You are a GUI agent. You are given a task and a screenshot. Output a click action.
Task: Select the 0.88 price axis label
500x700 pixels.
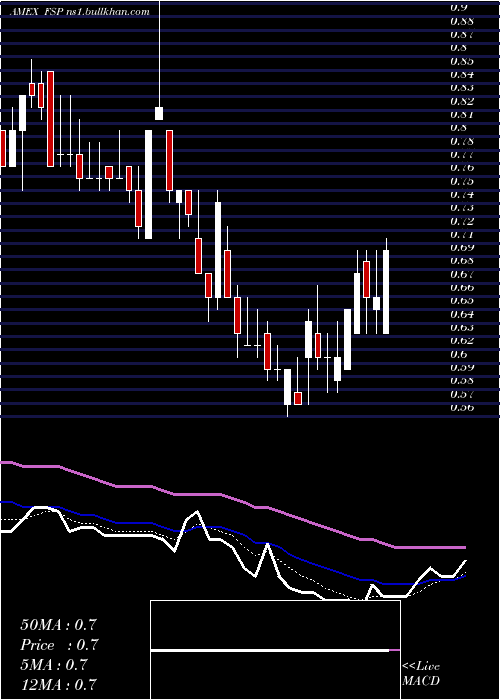click(462, 21)
